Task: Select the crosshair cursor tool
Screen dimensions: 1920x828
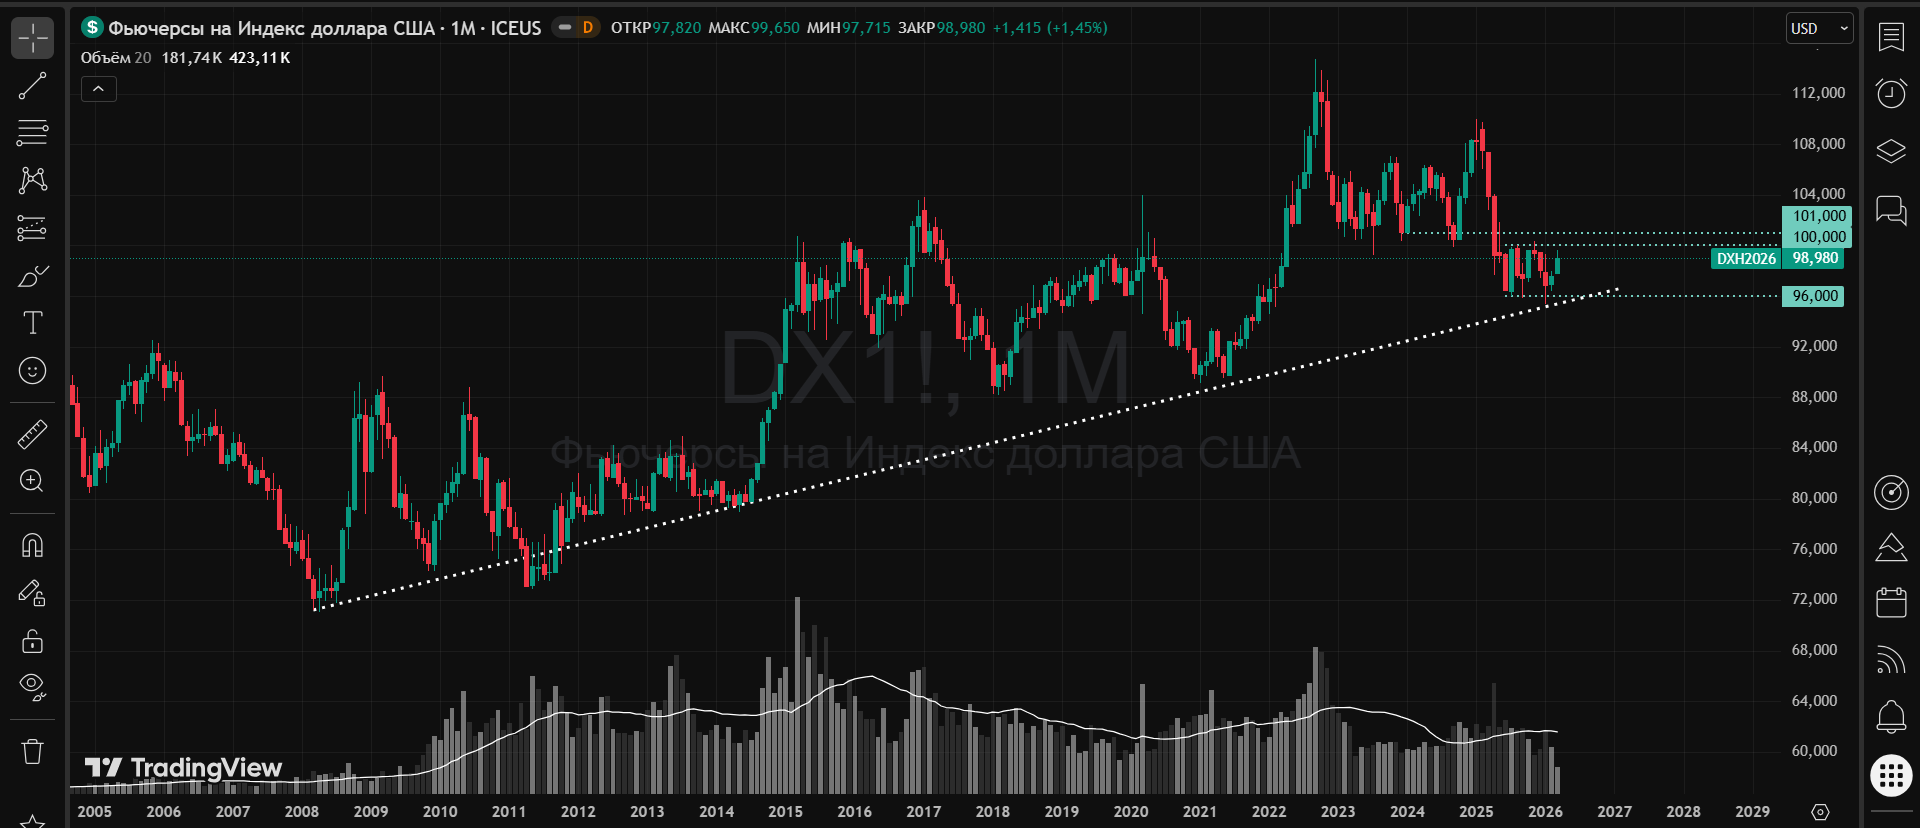Action: tap(33, 39)
